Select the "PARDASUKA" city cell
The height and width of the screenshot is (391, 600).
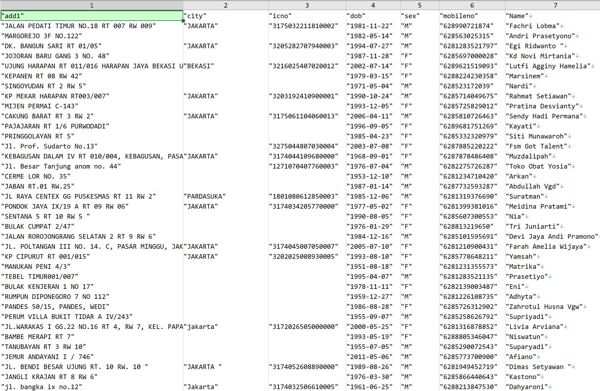226,196
